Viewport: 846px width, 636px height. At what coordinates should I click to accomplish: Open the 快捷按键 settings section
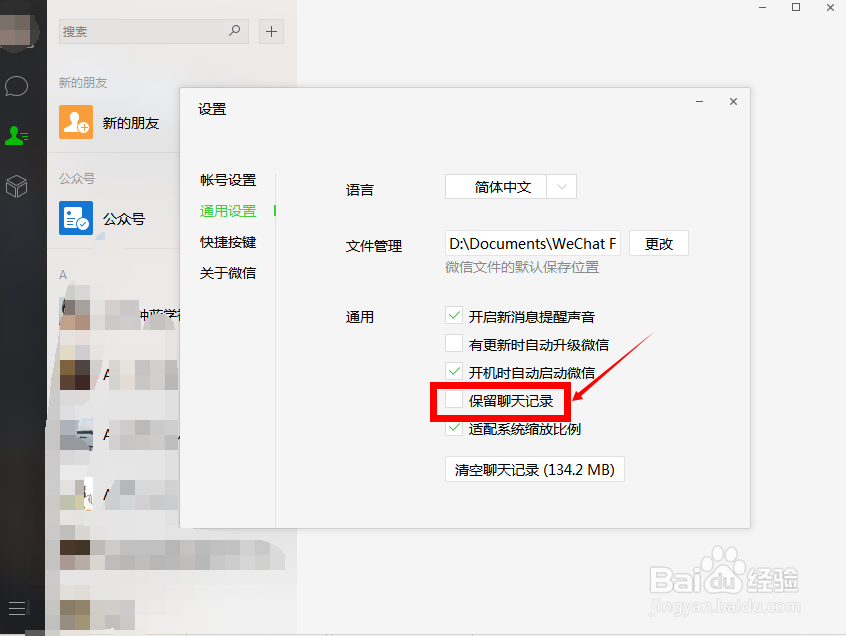(228, 241)
